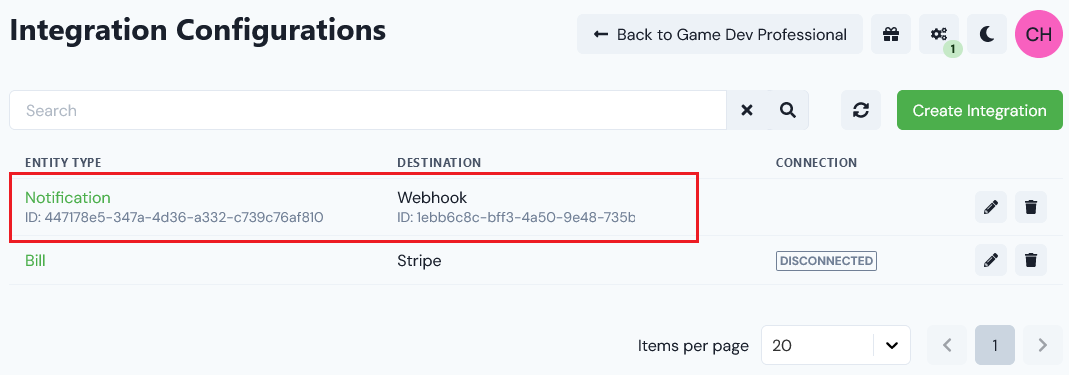1069x375 pixels.
Task: Open the Notification entity link
Action: tap(67, 198)
